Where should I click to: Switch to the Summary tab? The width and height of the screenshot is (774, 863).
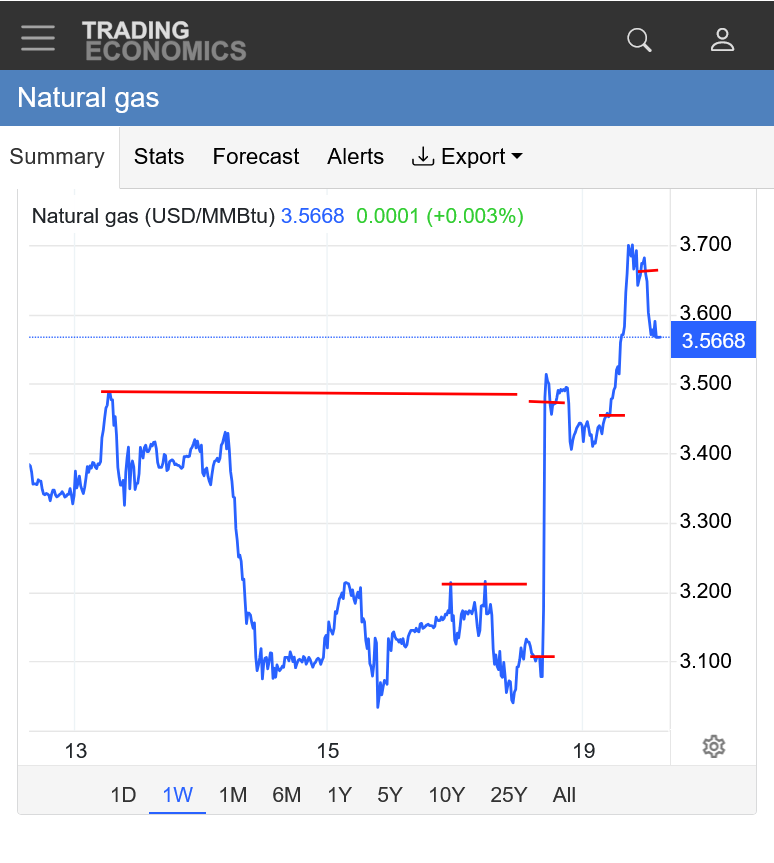click(x=57, y=157)
